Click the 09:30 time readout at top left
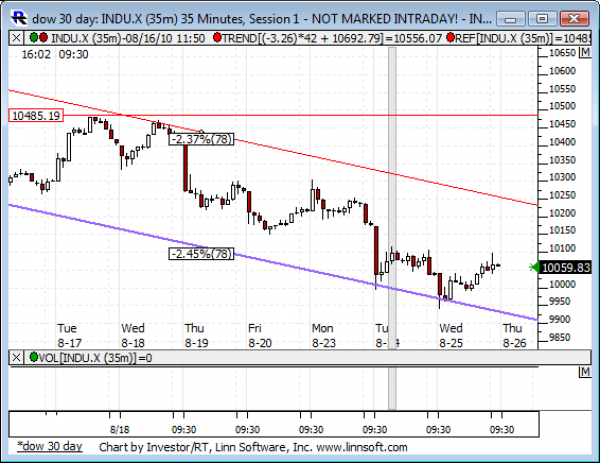The width and height of the screenshot is (600, 463). pyautogui.click(x=73, y=54)
